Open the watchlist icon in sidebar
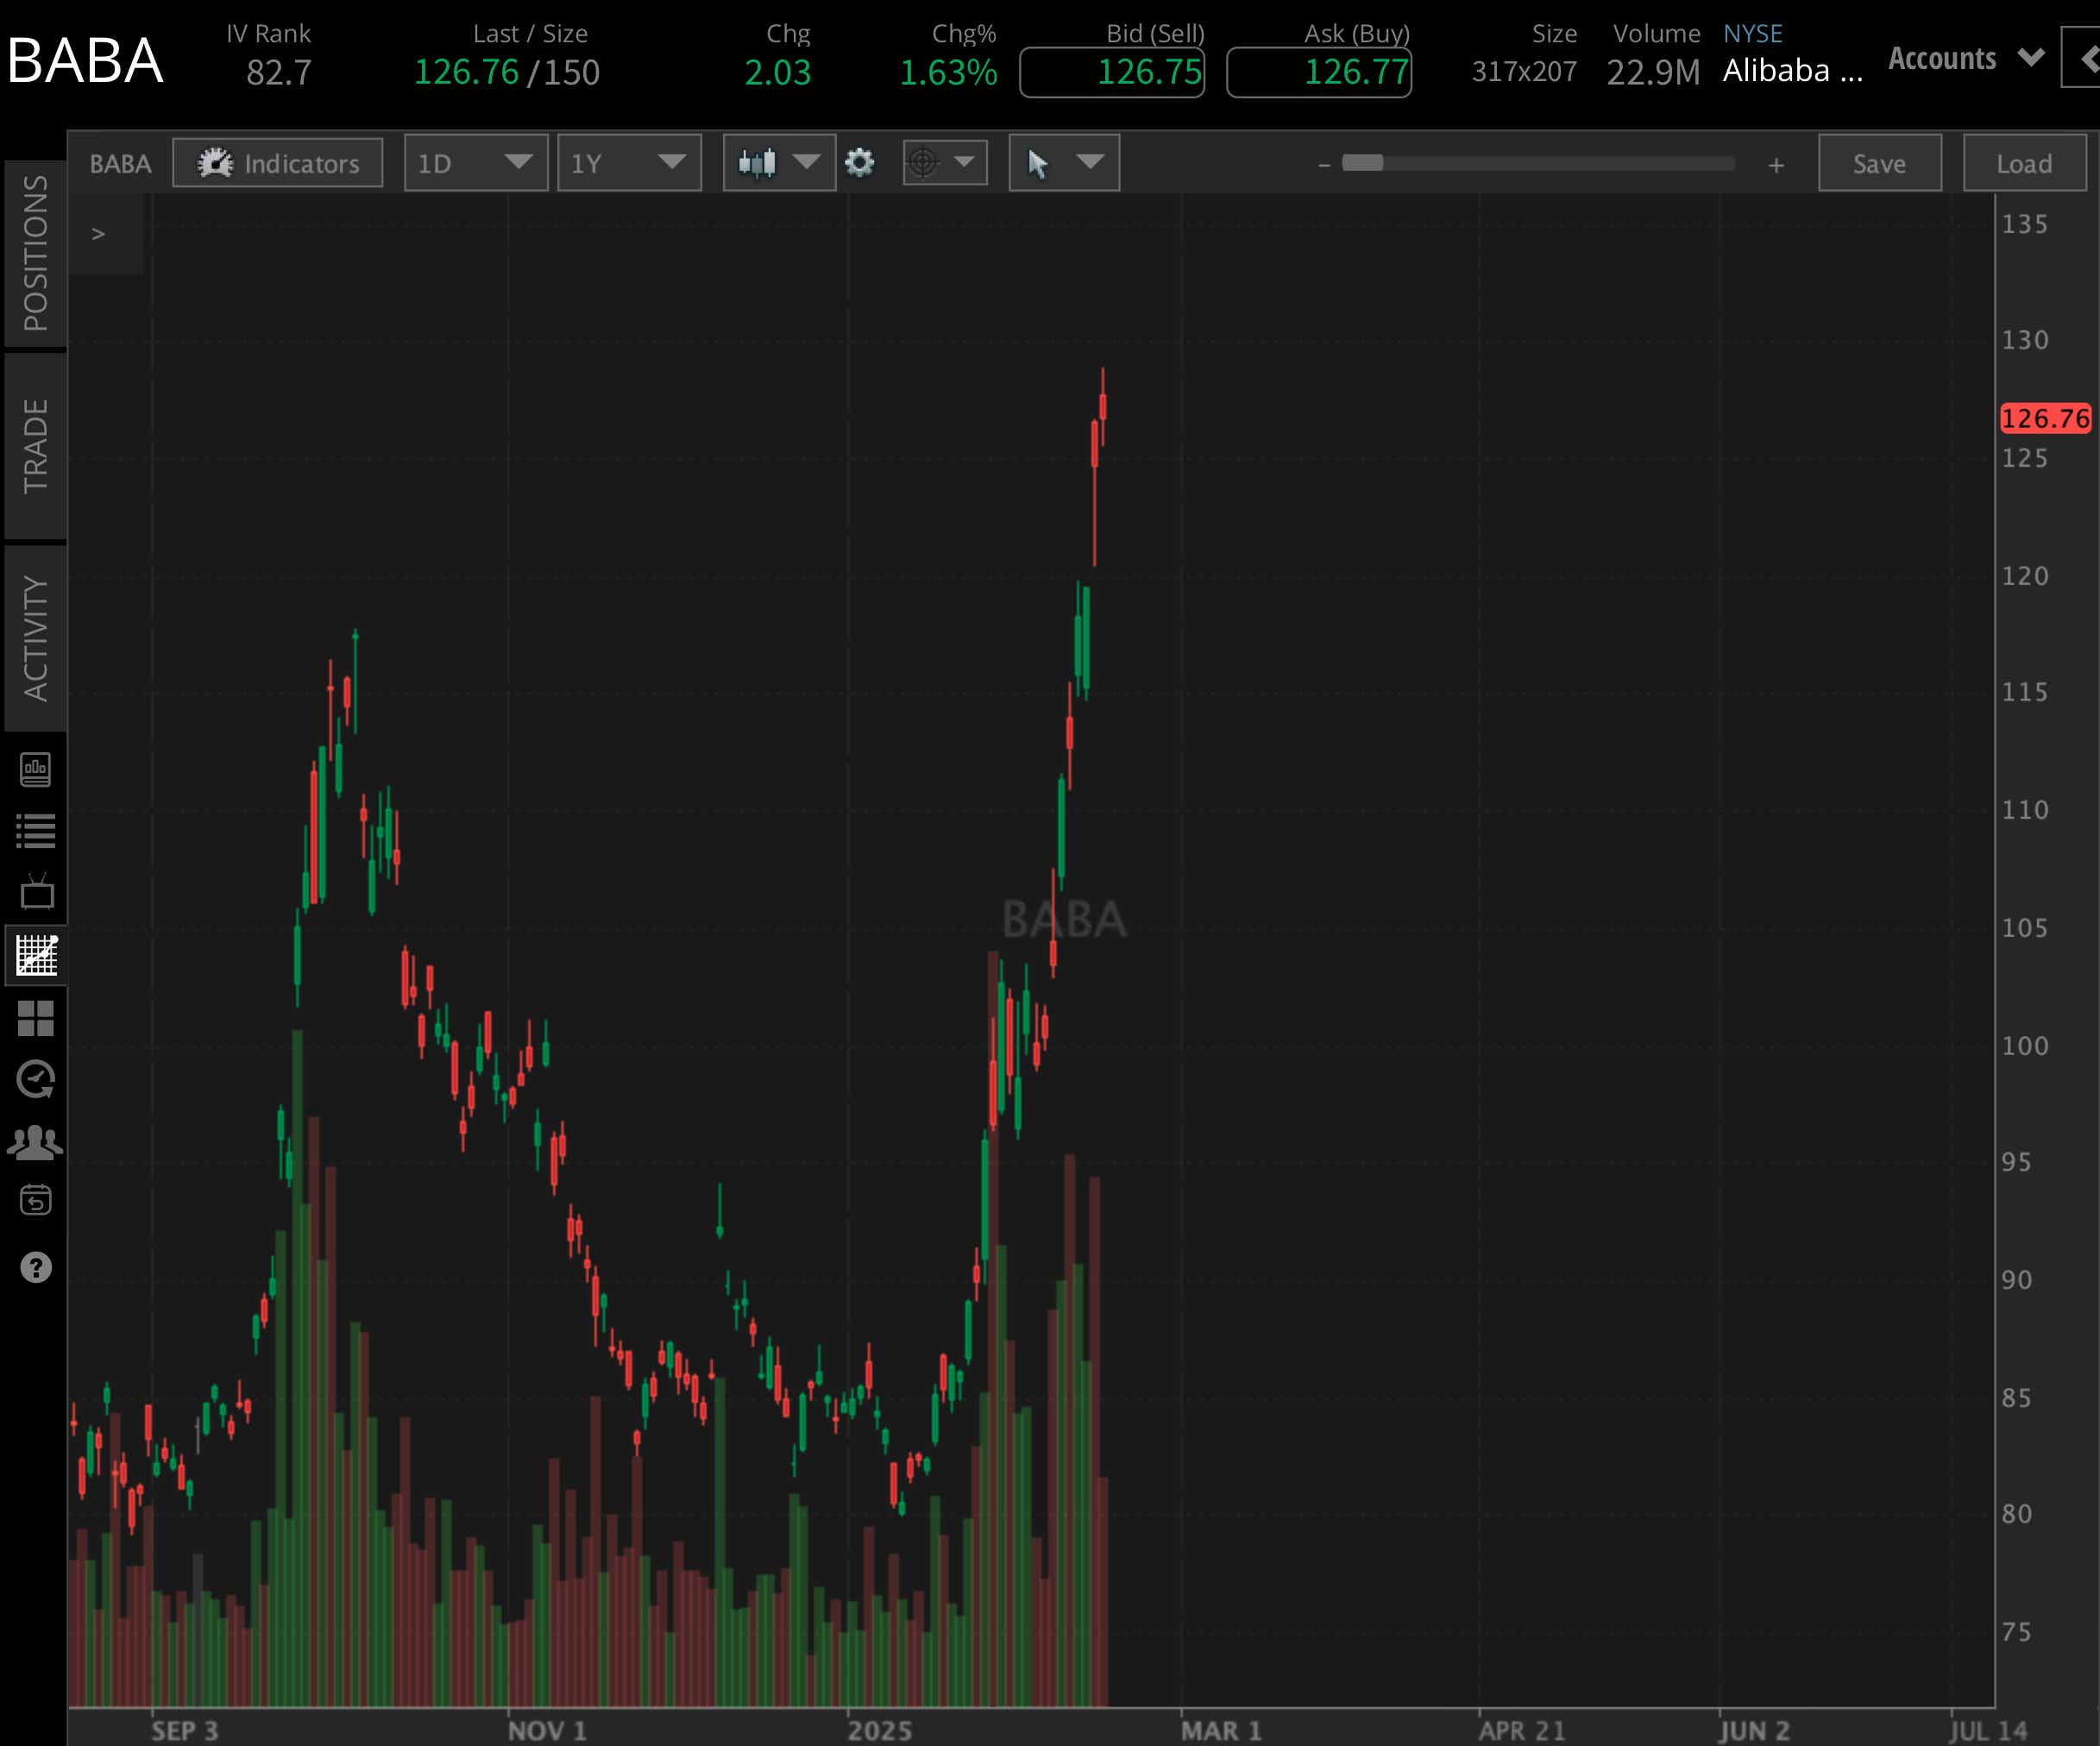Viewport: 2100px width, 1746px height. point(36,828)
